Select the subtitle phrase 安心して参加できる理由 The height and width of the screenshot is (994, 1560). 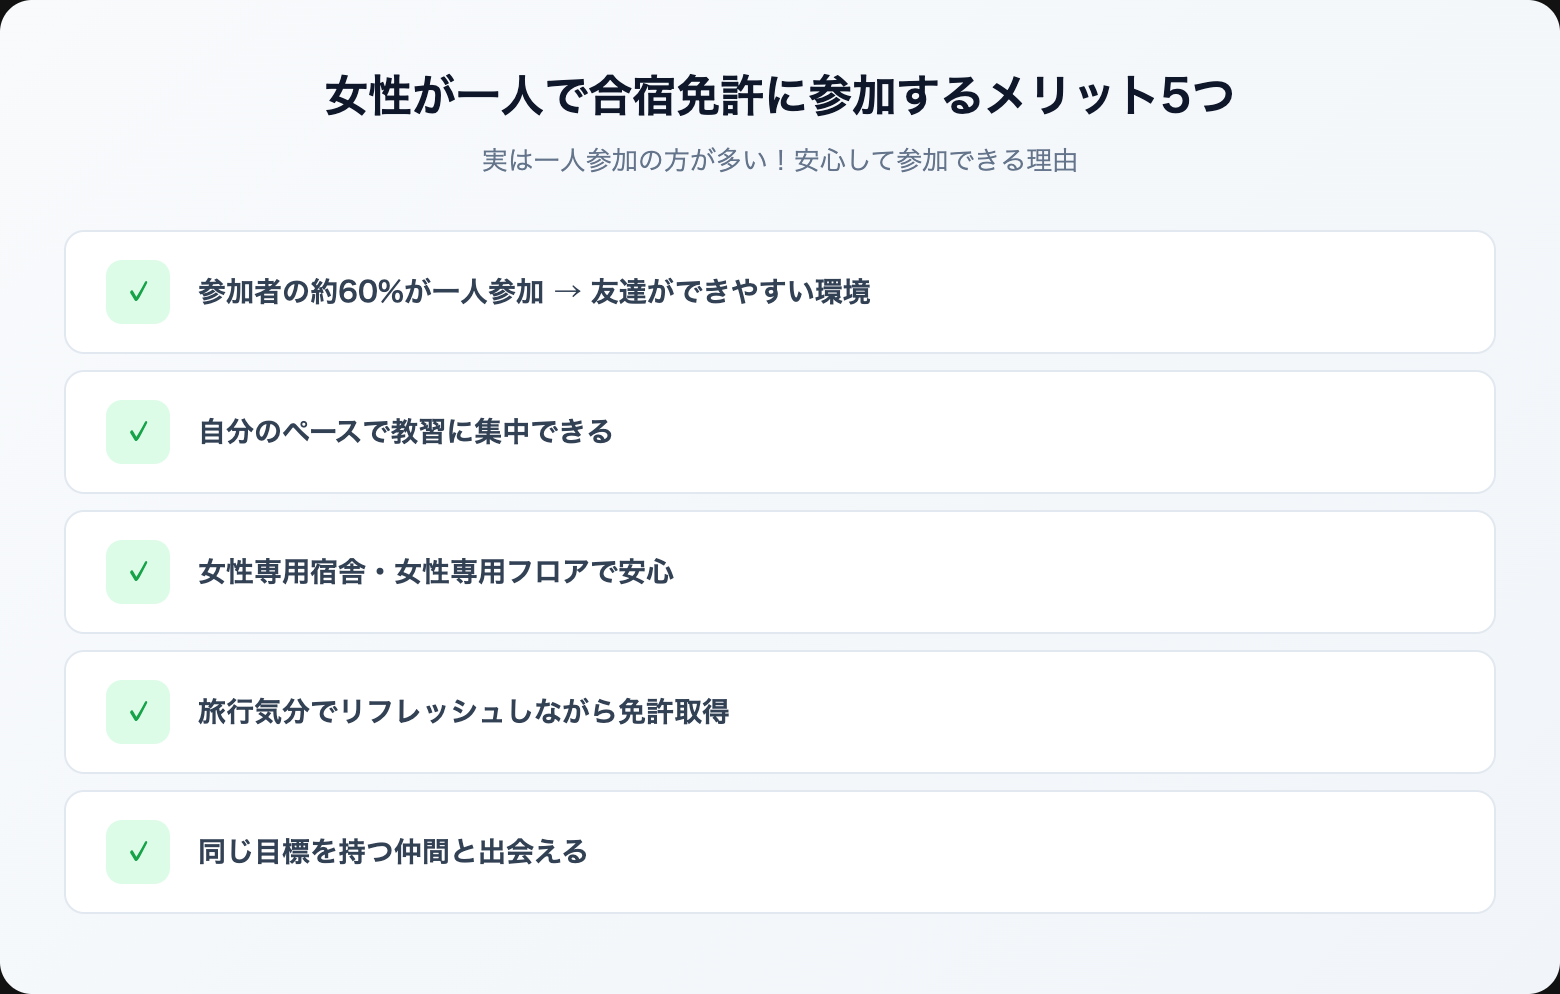click(936, 161)
